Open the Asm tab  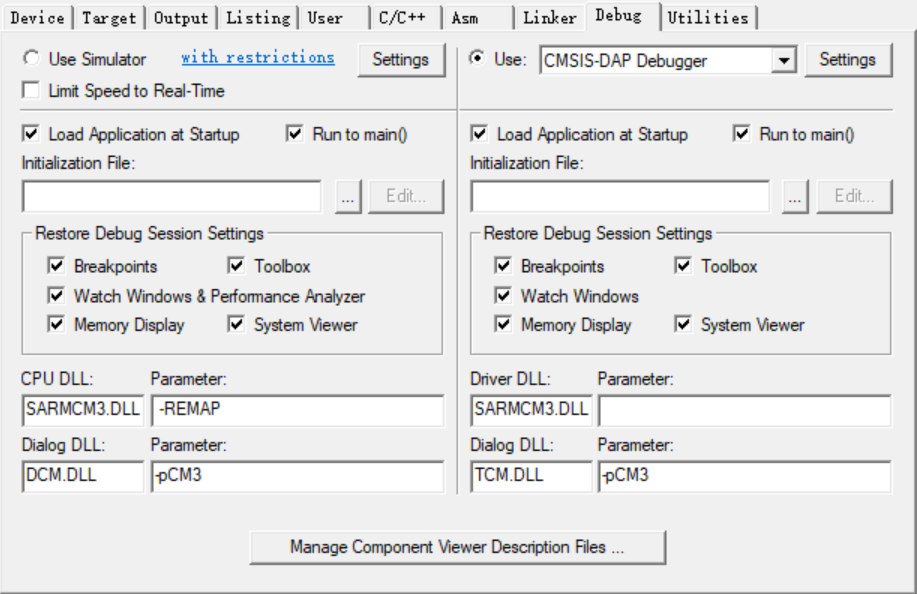478,18
